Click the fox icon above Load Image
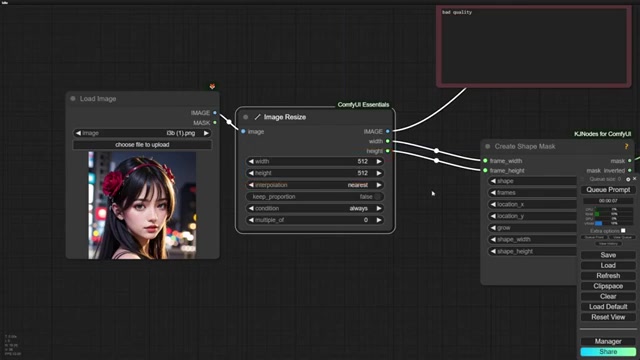This screenshot has width=640, height=360. [x=212, y=86]
